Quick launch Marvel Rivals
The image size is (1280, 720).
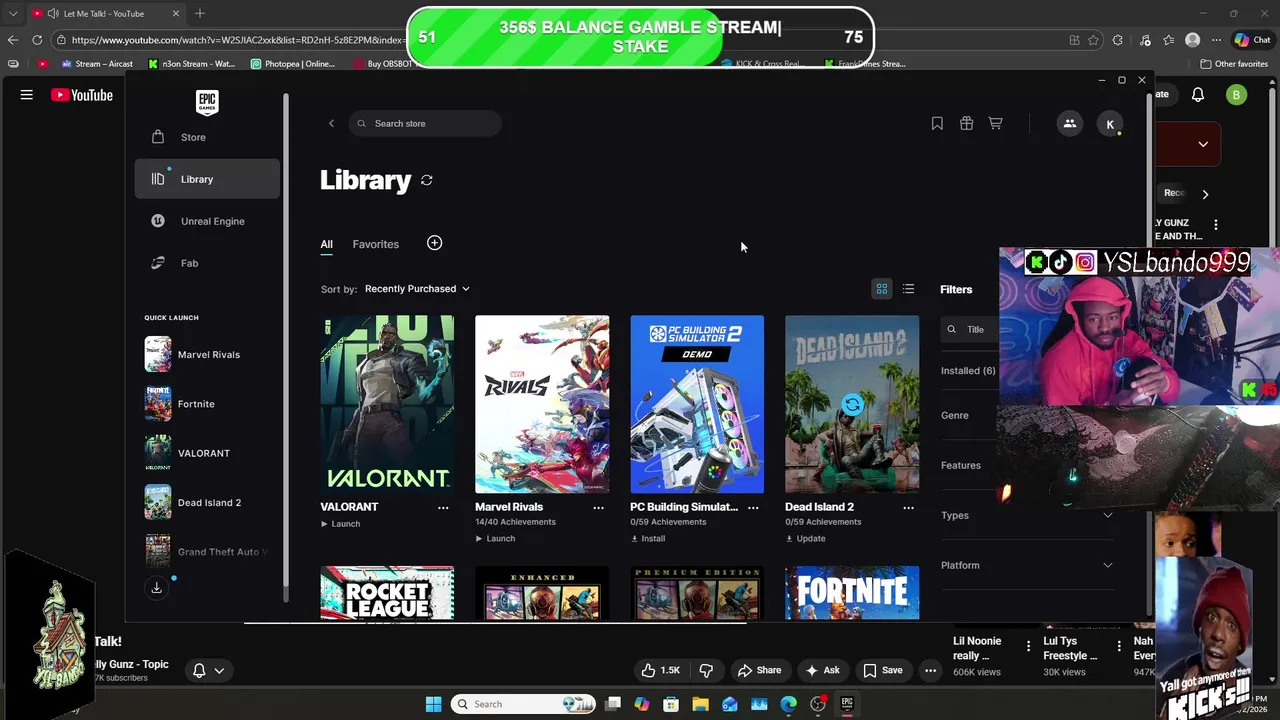coord(207,354)
